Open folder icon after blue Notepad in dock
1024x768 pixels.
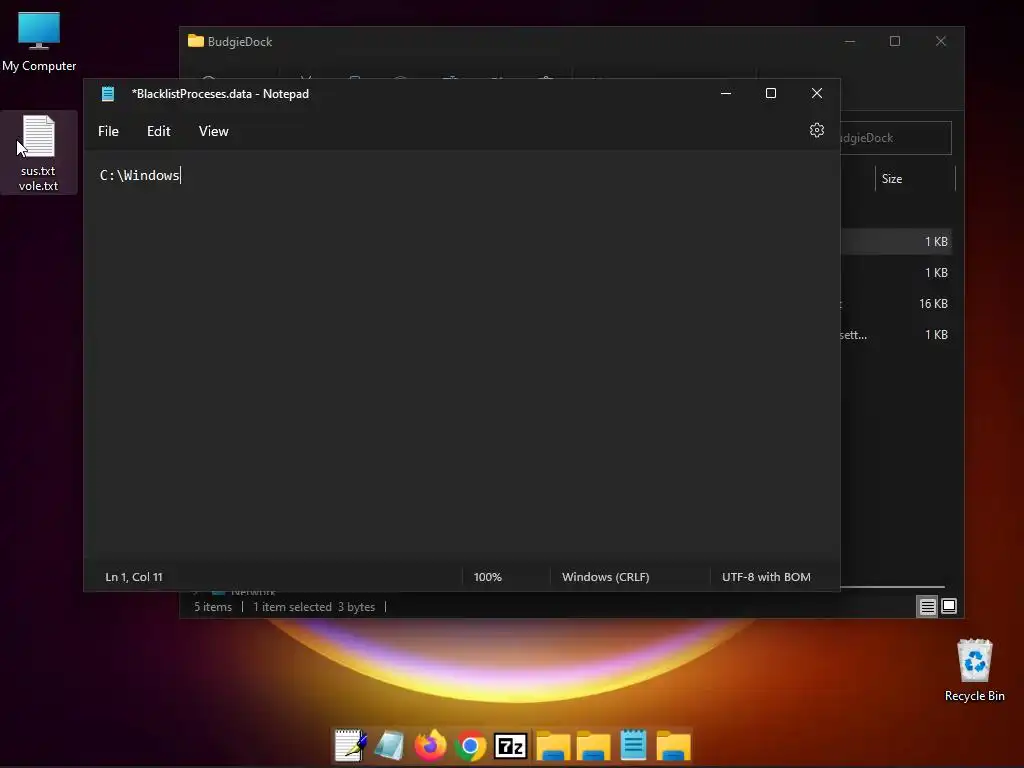673,746
